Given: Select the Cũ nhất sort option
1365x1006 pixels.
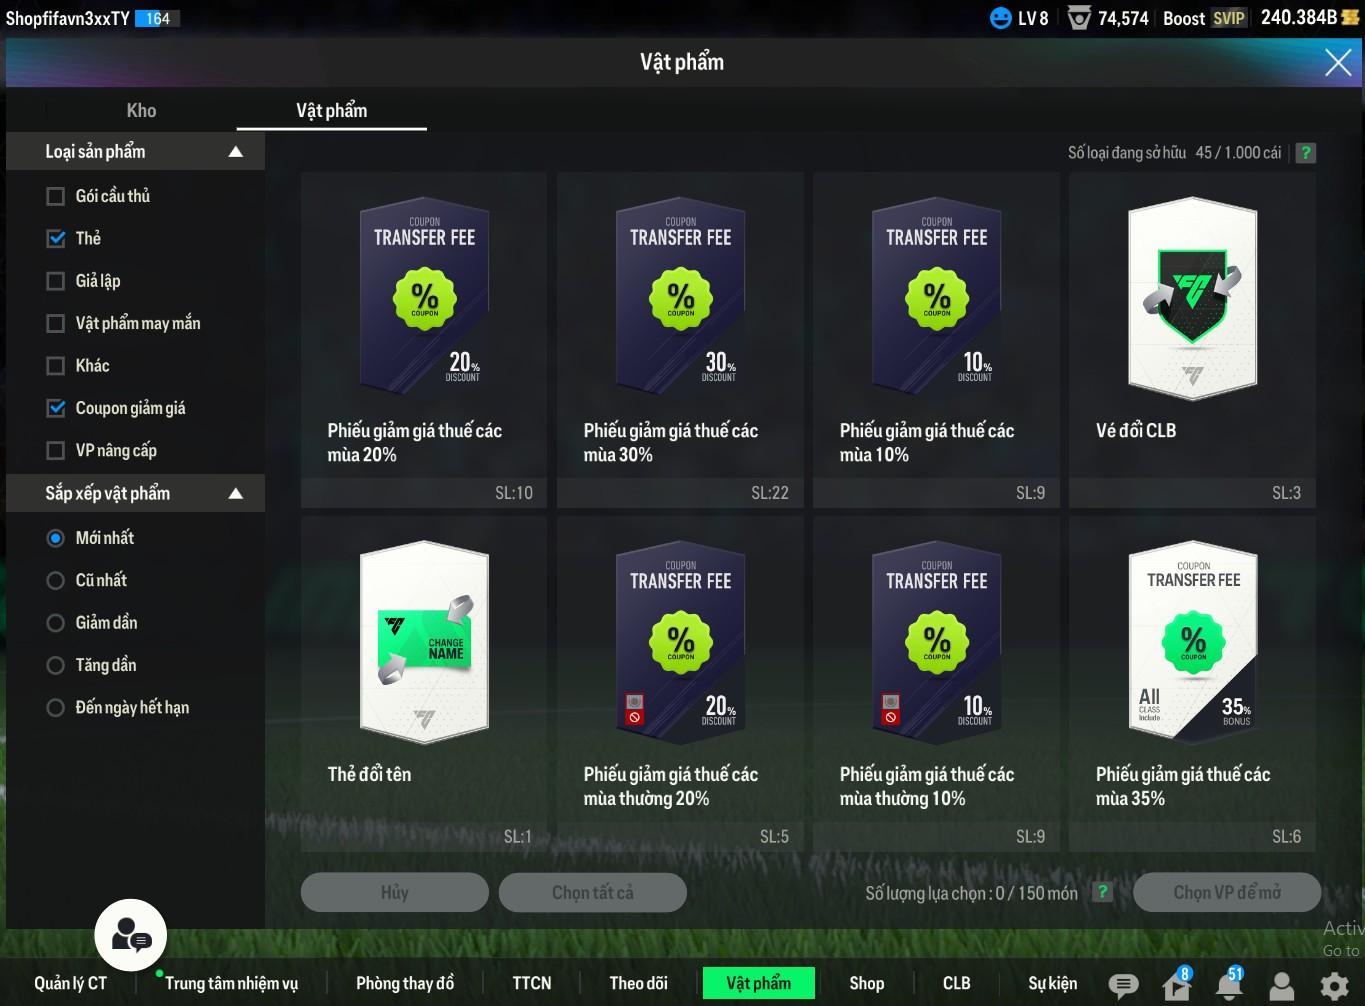Looking at the screenshot, I should coord(56,580).
